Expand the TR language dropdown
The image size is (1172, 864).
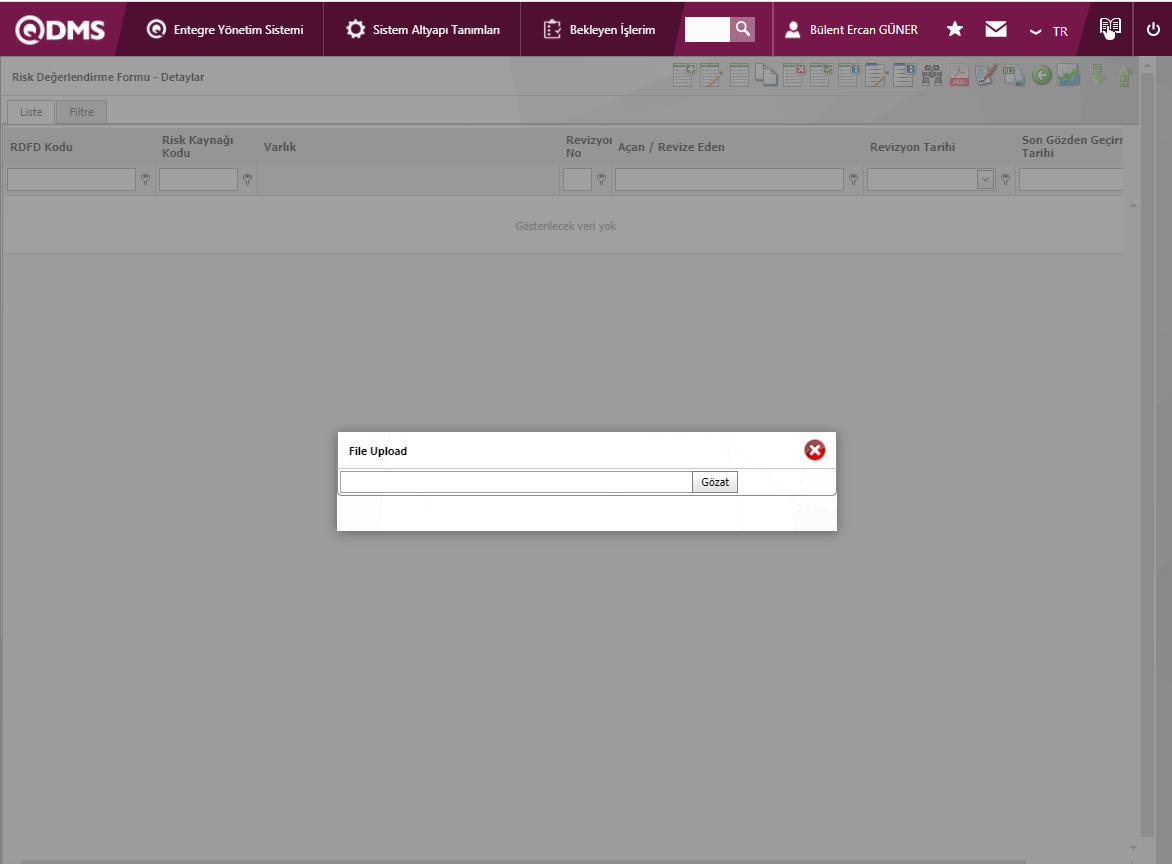click(x=1049, y=31)
